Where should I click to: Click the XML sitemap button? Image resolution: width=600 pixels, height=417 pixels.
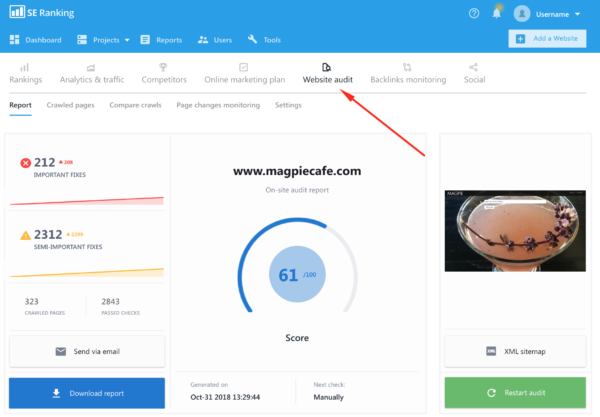point(515,352)
